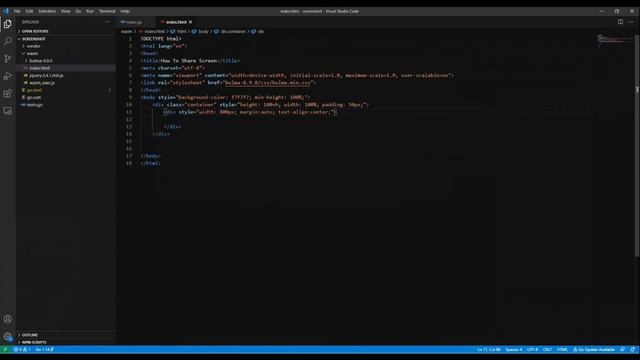This screenshot has width=640, height=360.
Task: Click the bulma stylesheet href link in code
Action: [268, 83]
